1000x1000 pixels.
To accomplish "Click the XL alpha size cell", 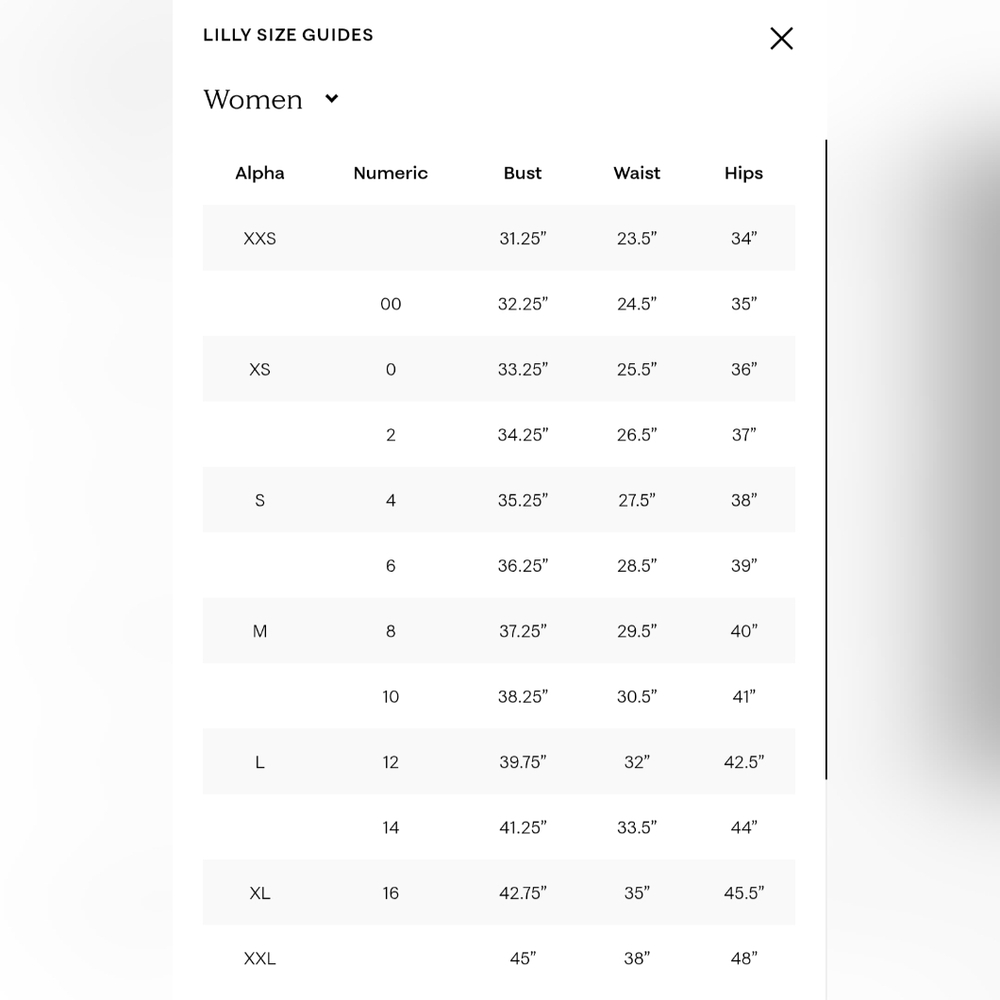I will point(260,893).
